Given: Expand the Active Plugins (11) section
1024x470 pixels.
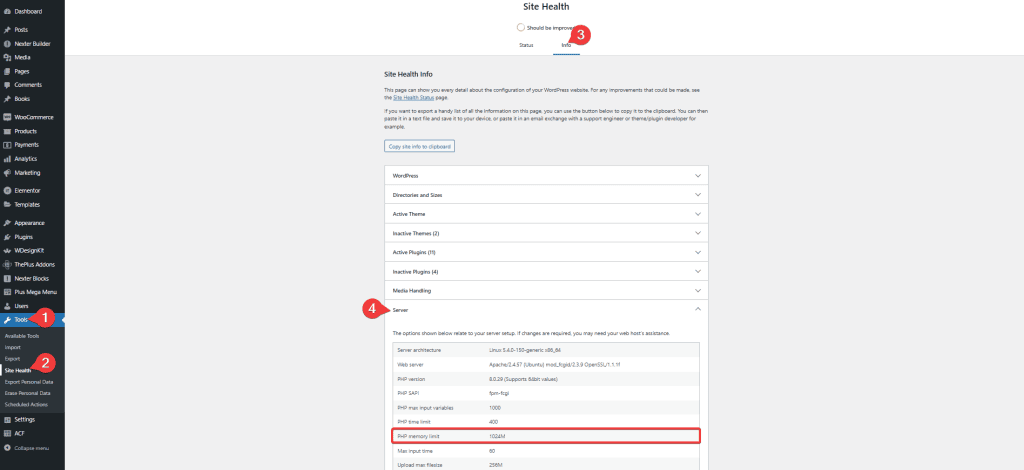Looking at the screenshot, I should [x=546, y=252].
